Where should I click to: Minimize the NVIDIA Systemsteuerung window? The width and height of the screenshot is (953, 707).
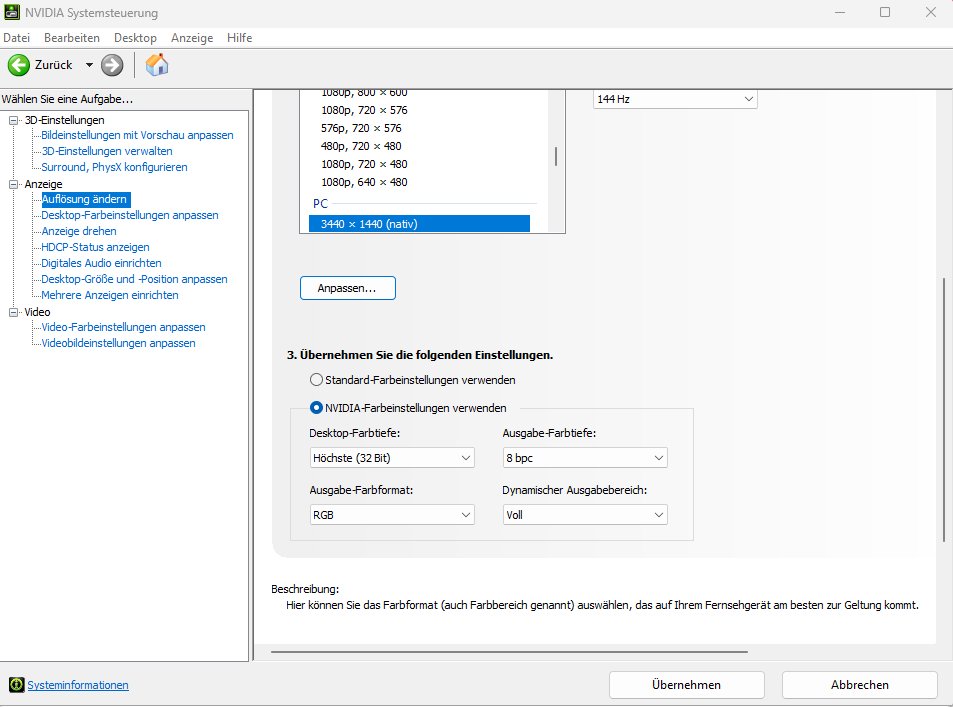pos(840,12)
